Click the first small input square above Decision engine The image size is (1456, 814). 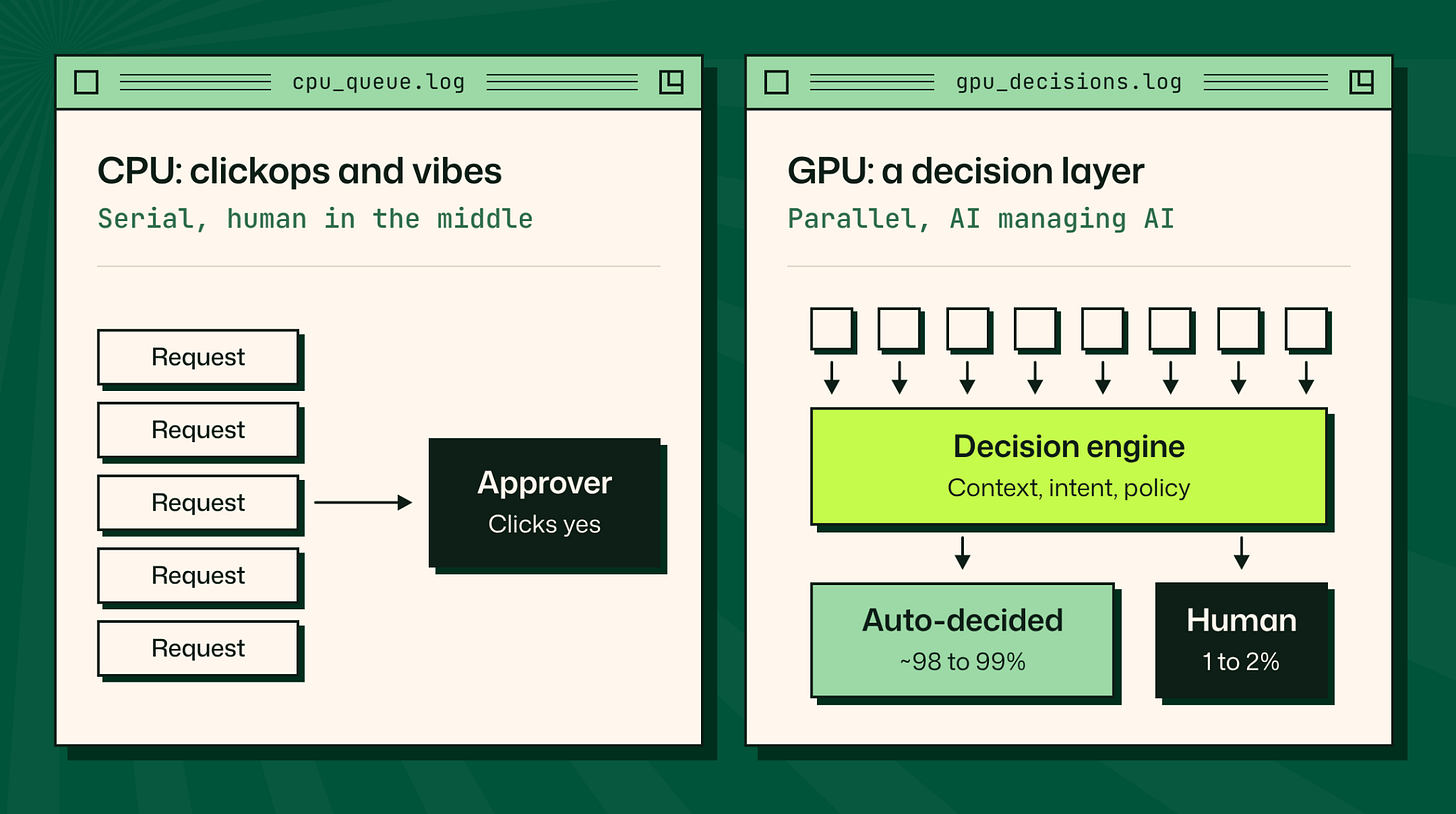point(831,328)
